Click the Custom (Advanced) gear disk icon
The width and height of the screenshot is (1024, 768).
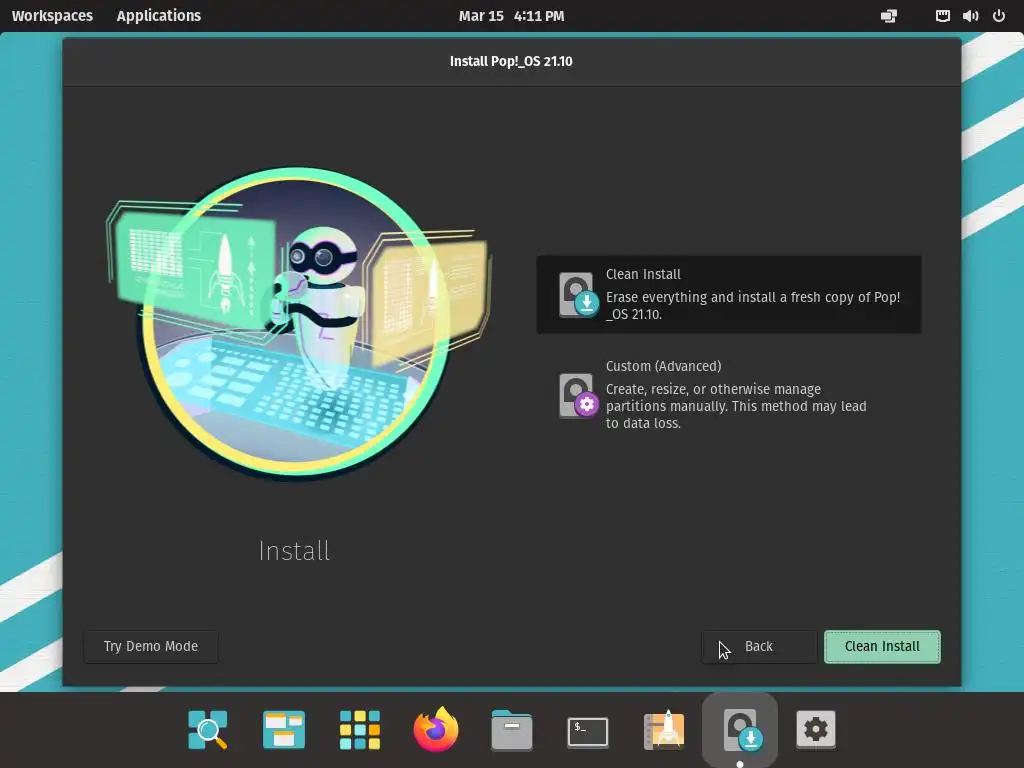point(577,395)
